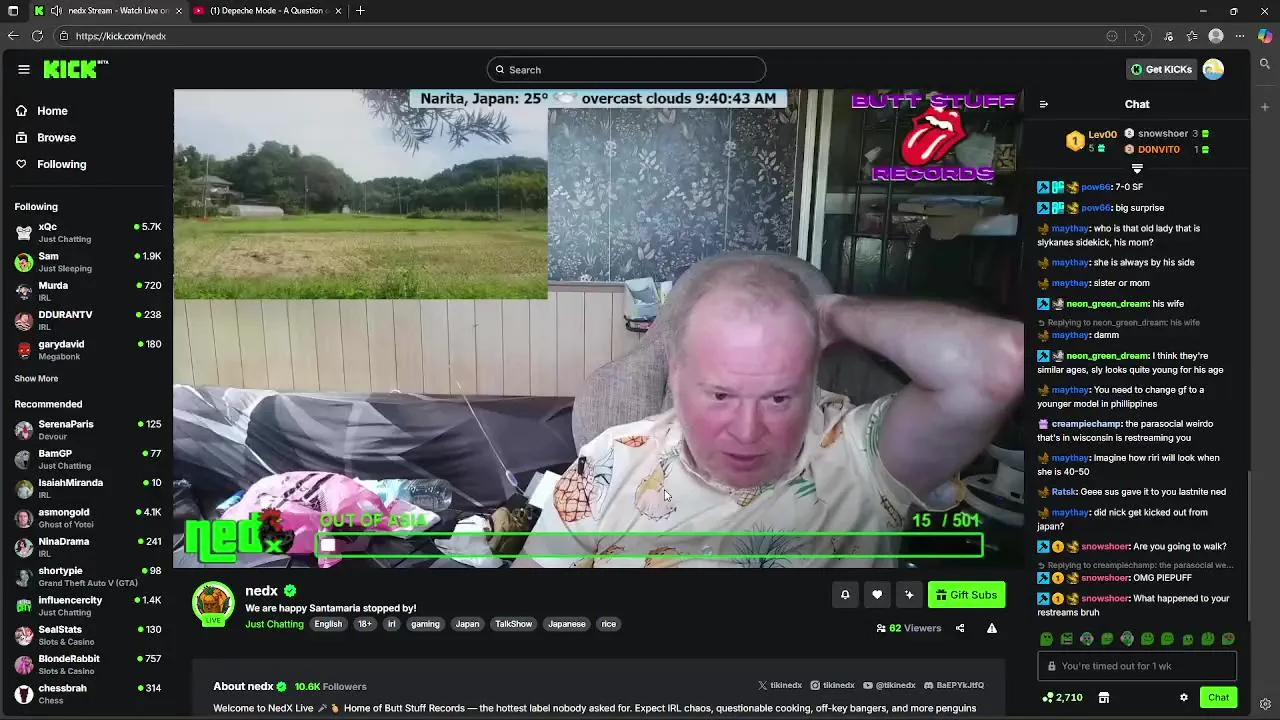Image resolution: width=1280 pixels, height=720 pixels.
Task: Click the browser sidebar search icon
Action: click(1265, 64)
